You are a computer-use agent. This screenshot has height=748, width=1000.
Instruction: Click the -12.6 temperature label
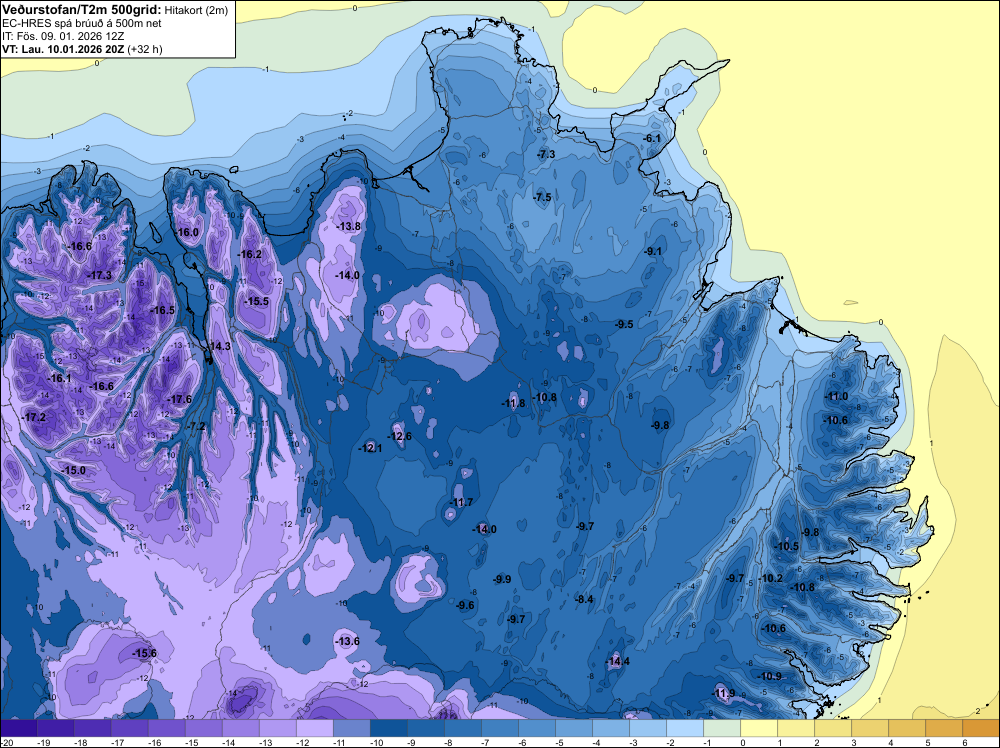tap(399, 436)
